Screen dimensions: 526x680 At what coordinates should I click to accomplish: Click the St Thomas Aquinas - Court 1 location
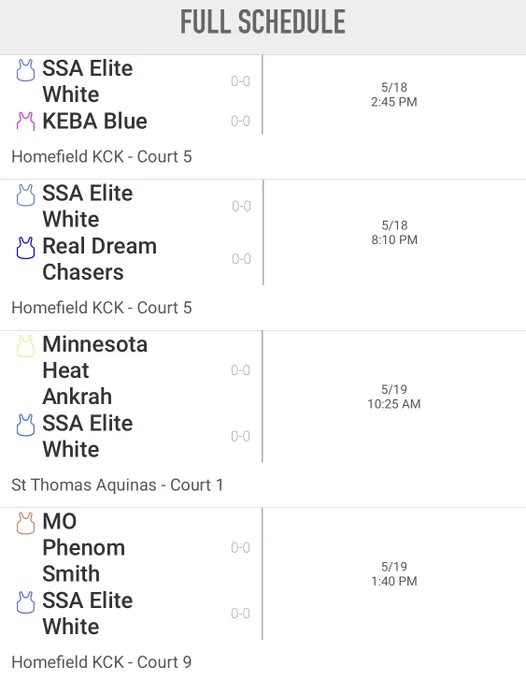coord(117,485)
